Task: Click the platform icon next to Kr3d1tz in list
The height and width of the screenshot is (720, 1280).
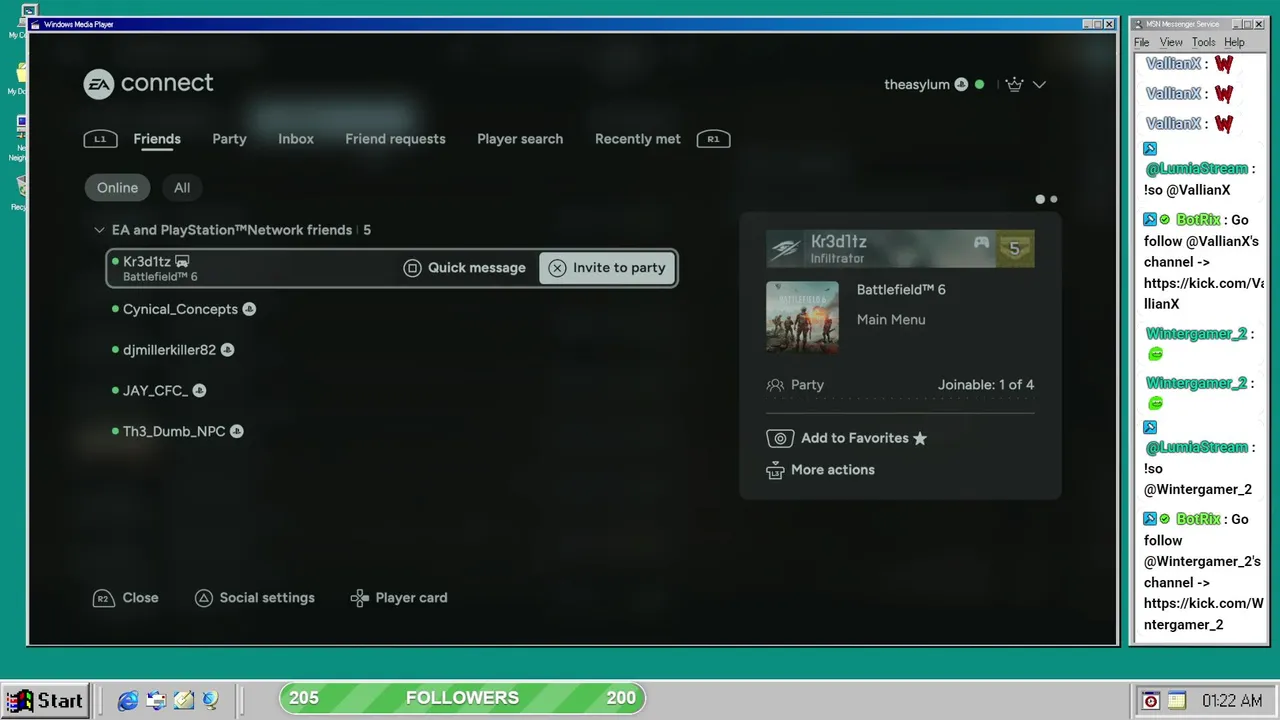Action: [182, 262]
